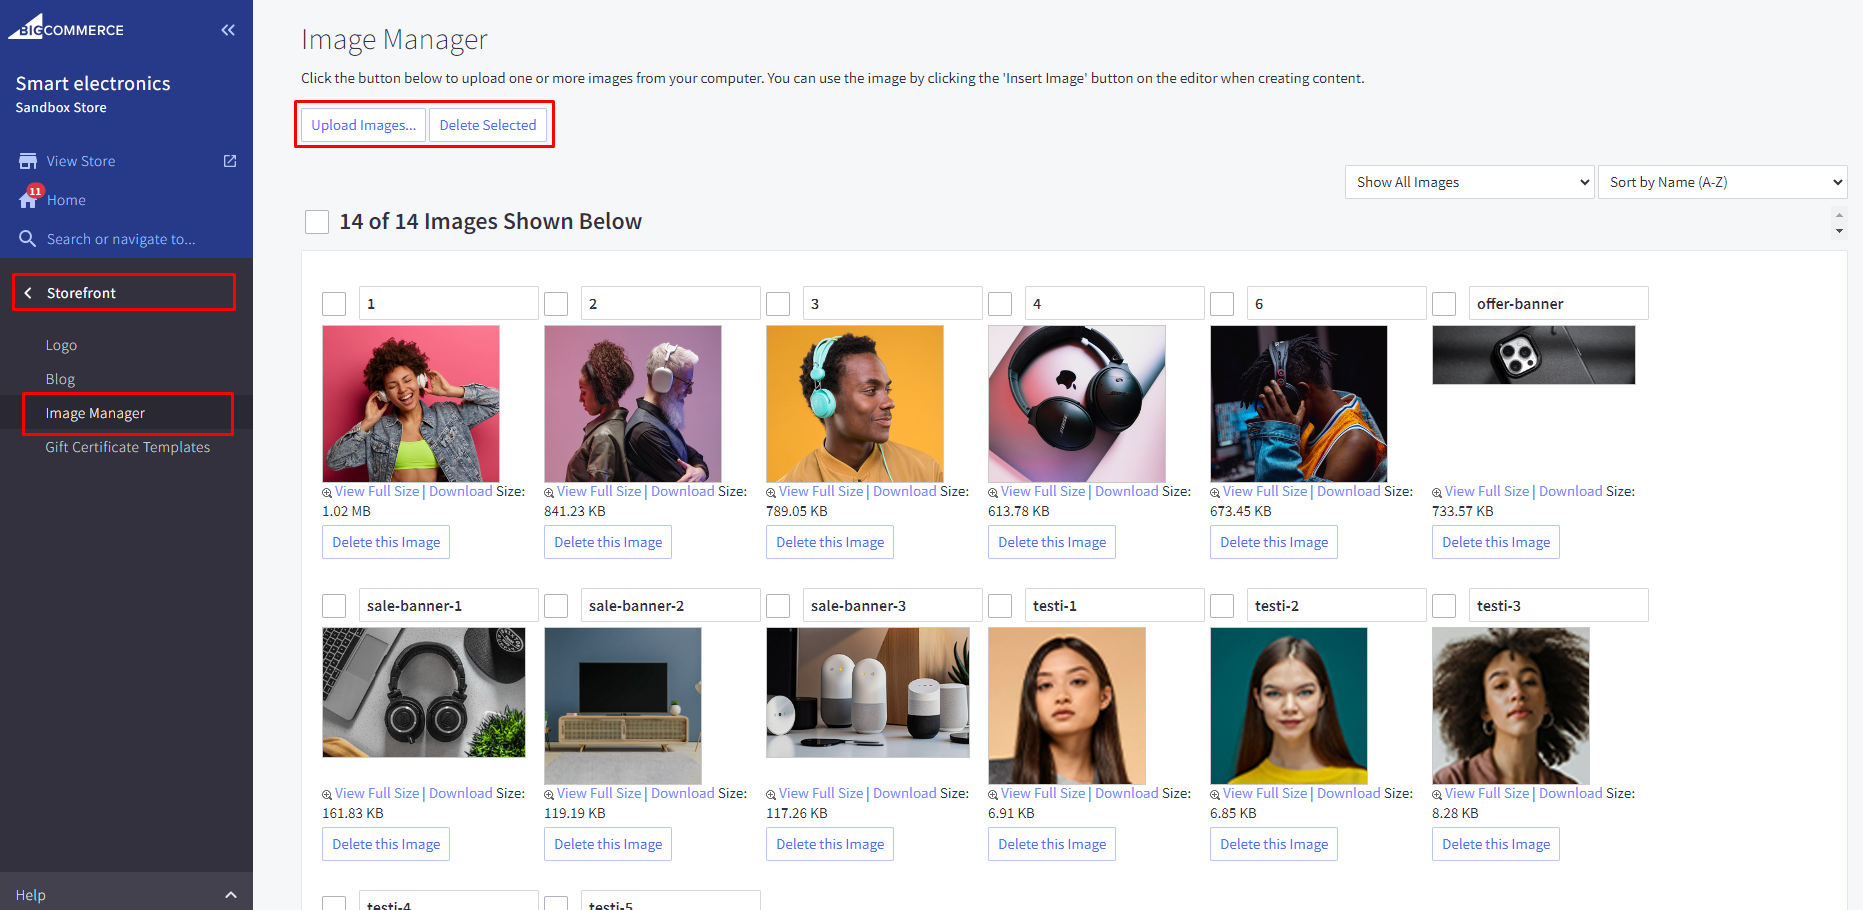This screenshot has width=1863, height=910.
Task: Click magnifier icon beside image 1's View Full Size
Action: point(327,493)
